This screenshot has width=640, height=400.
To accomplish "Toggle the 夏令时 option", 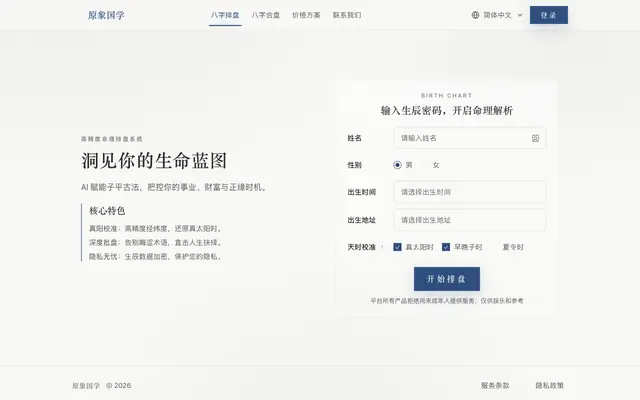I will [513, 247].
